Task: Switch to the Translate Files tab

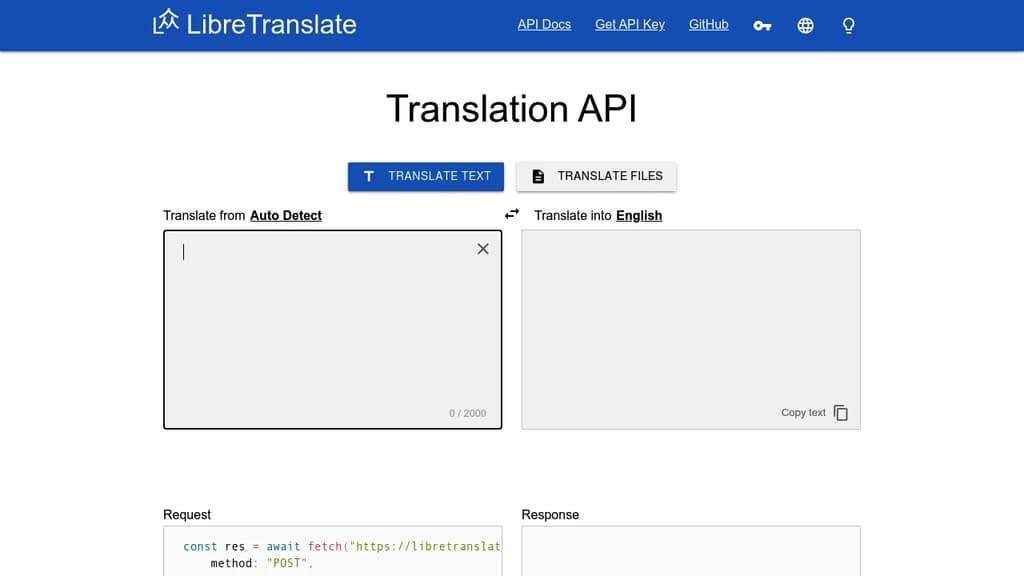Action: tap(597, 175)
